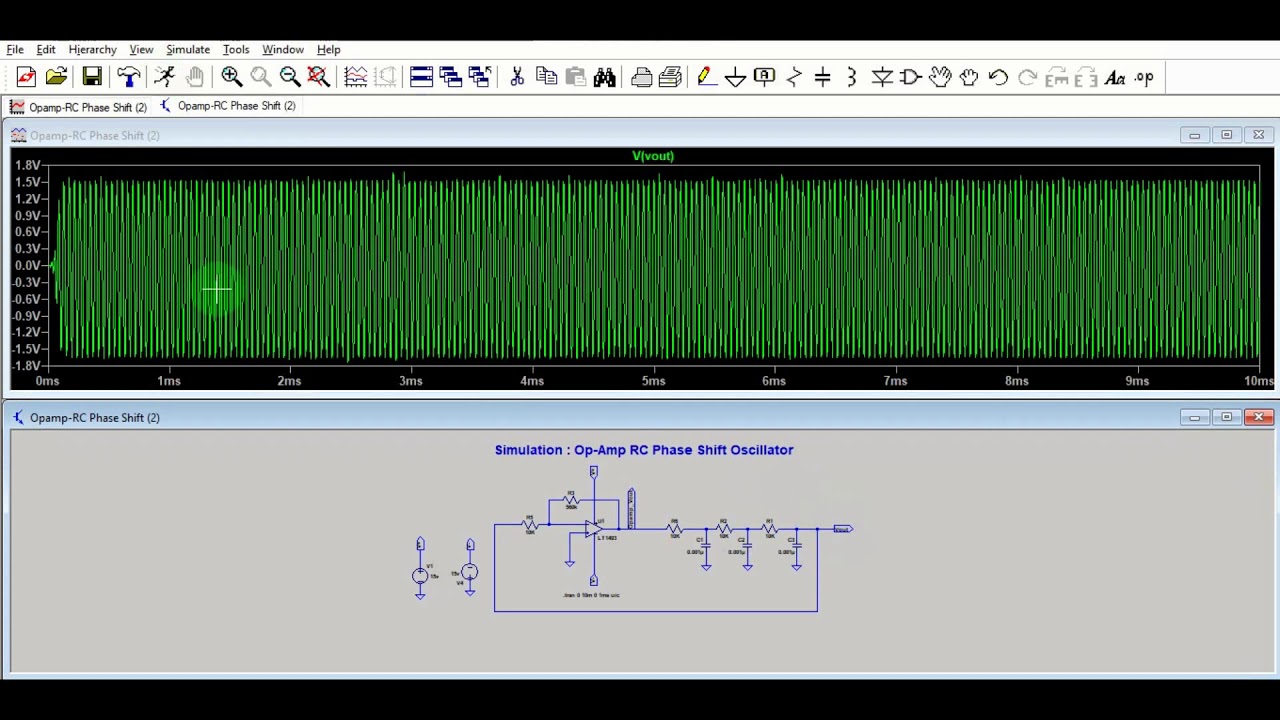Select the Move open-hand tool
Screen dimensions: 1280x720
(939, 77)
